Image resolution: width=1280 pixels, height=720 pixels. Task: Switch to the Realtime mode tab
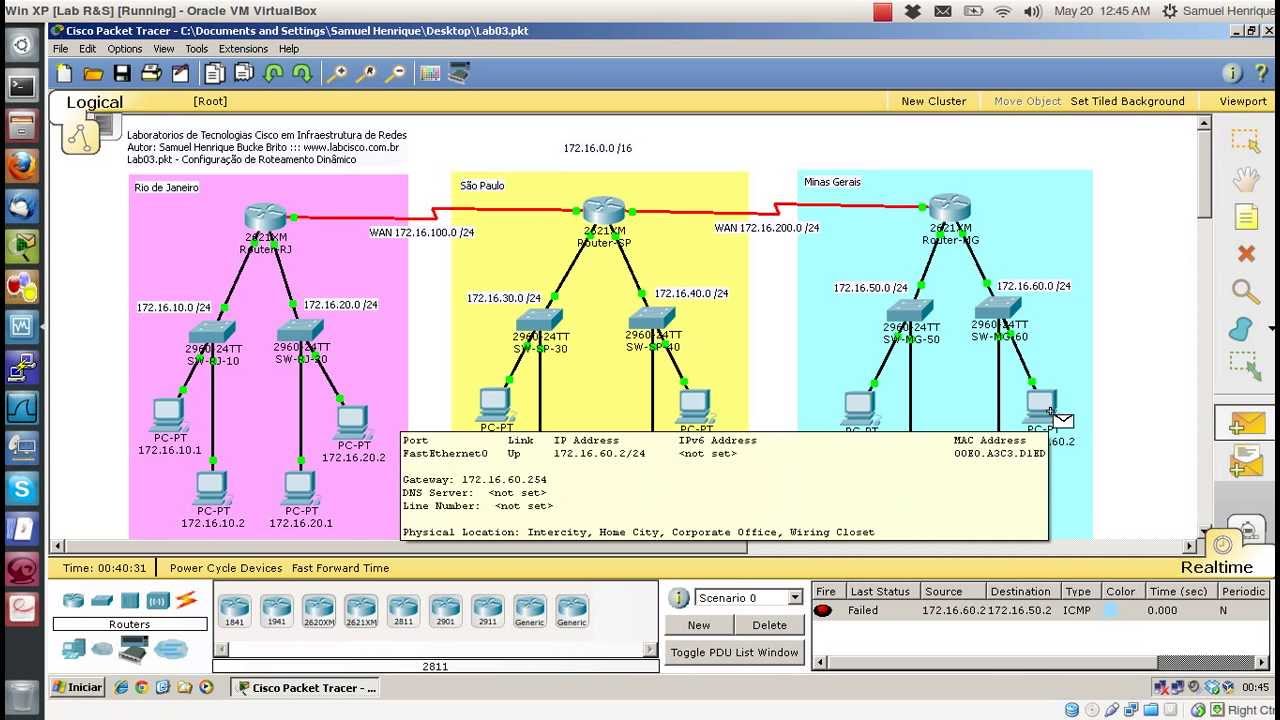tap(1216, 567)
